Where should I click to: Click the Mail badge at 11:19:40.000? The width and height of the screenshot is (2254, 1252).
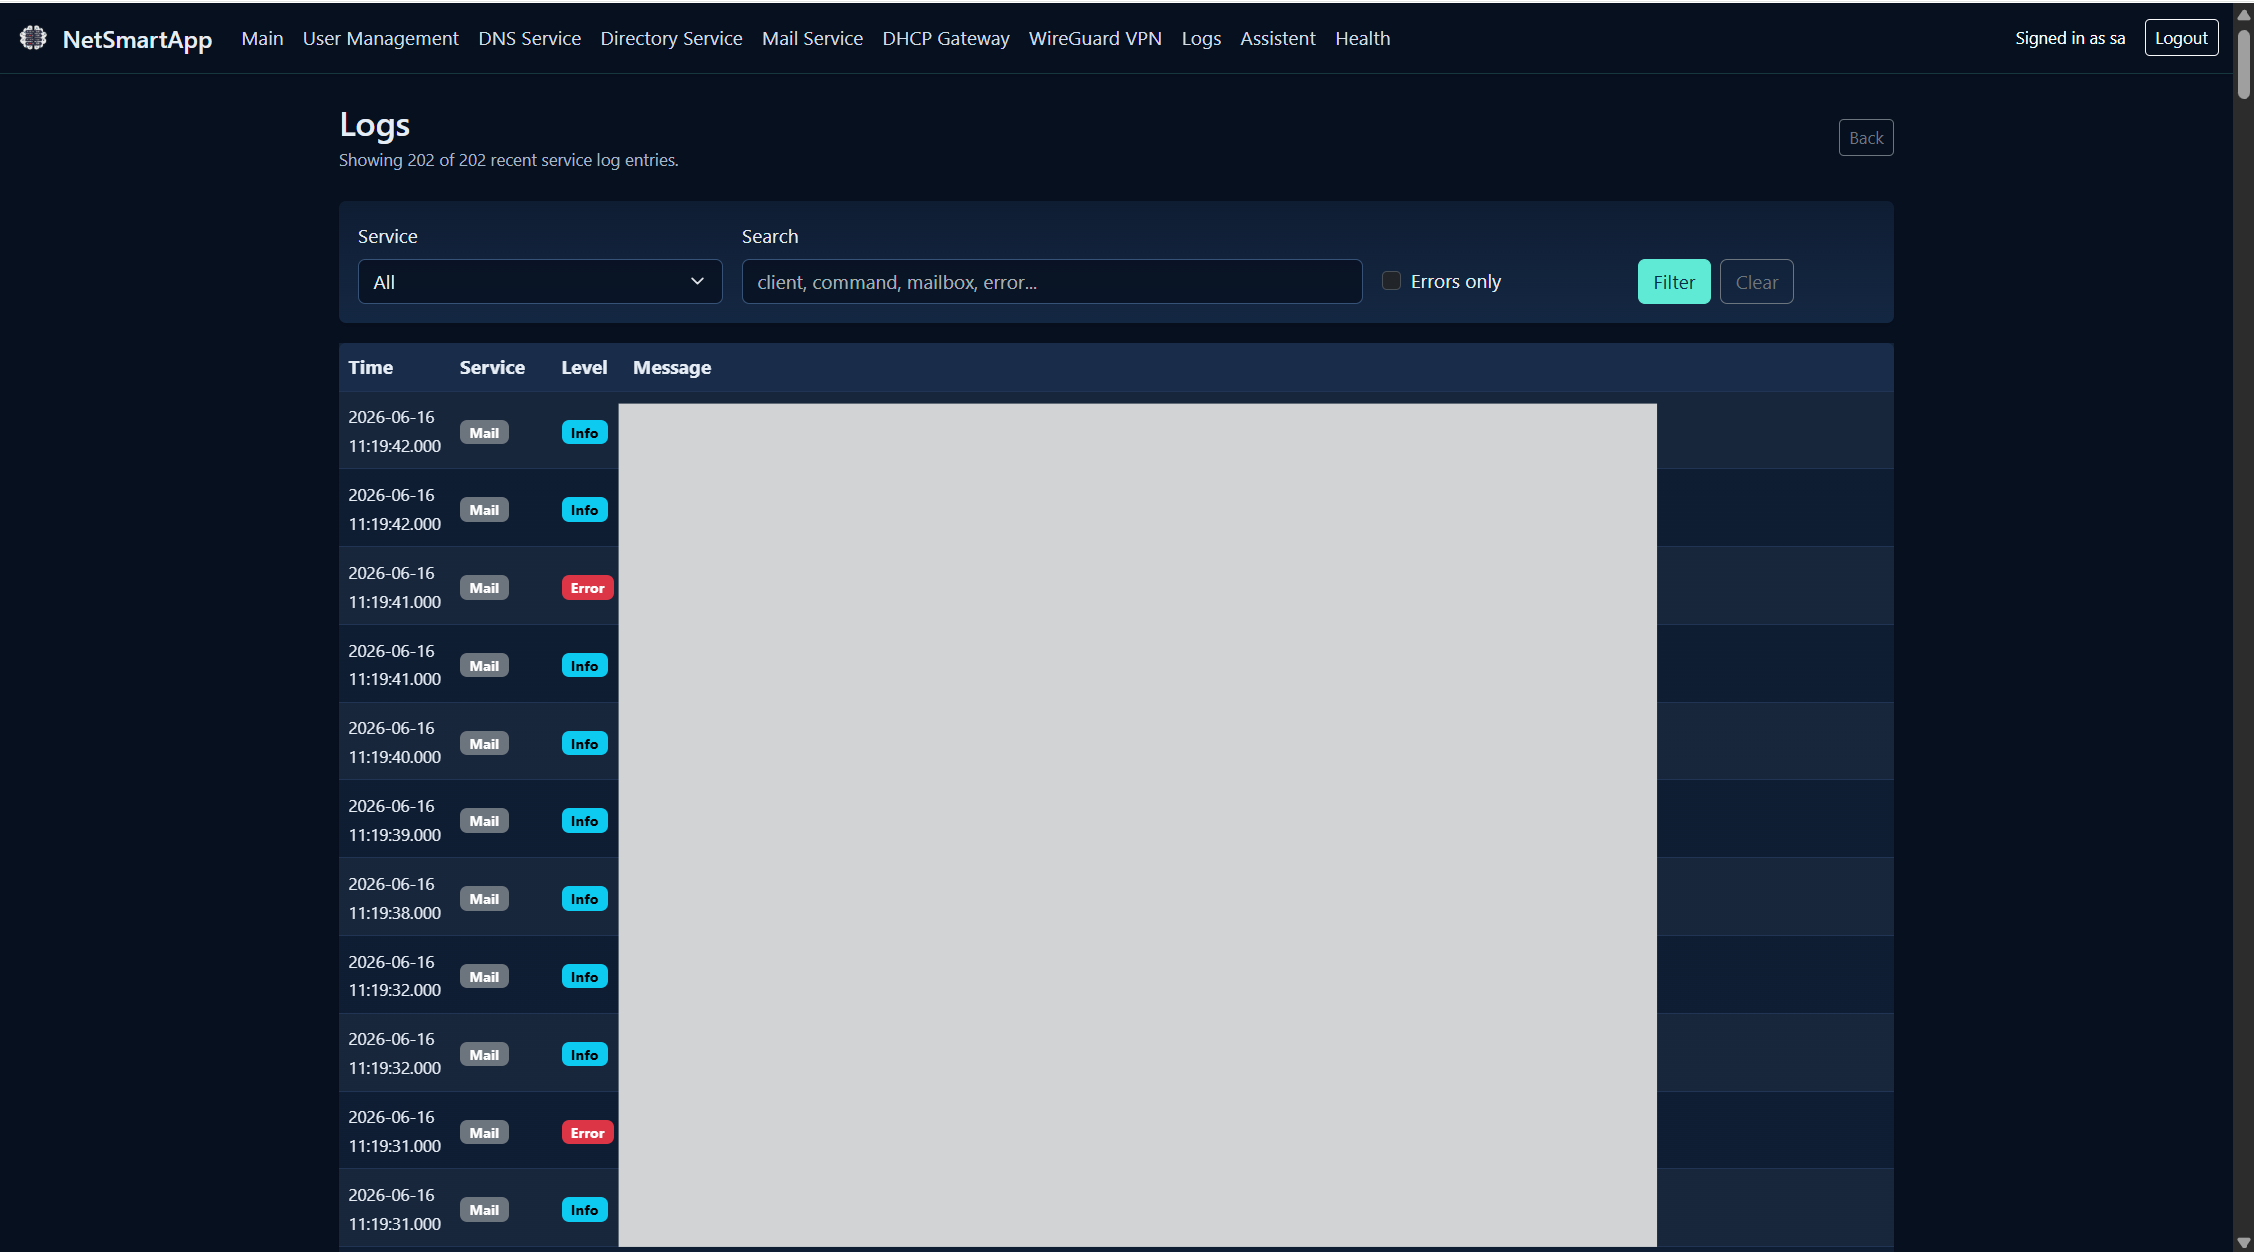pyautogui.click(x=484, y=744)
